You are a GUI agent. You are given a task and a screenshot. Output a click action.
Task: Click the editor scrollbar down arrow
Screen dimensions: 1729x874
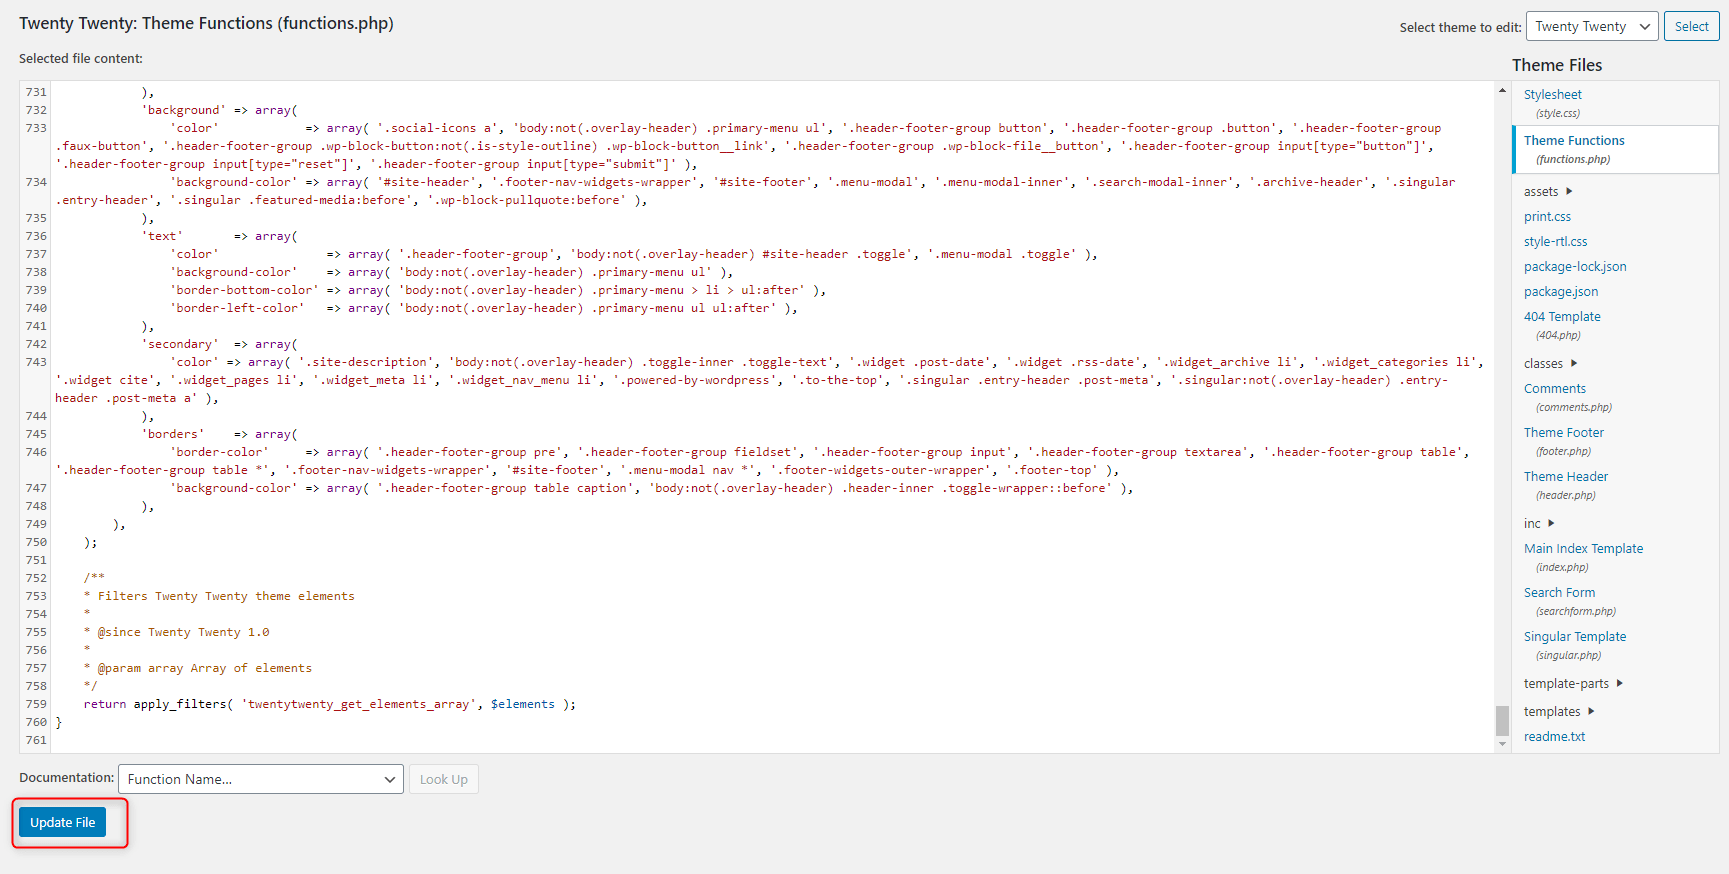(1502, 744)
